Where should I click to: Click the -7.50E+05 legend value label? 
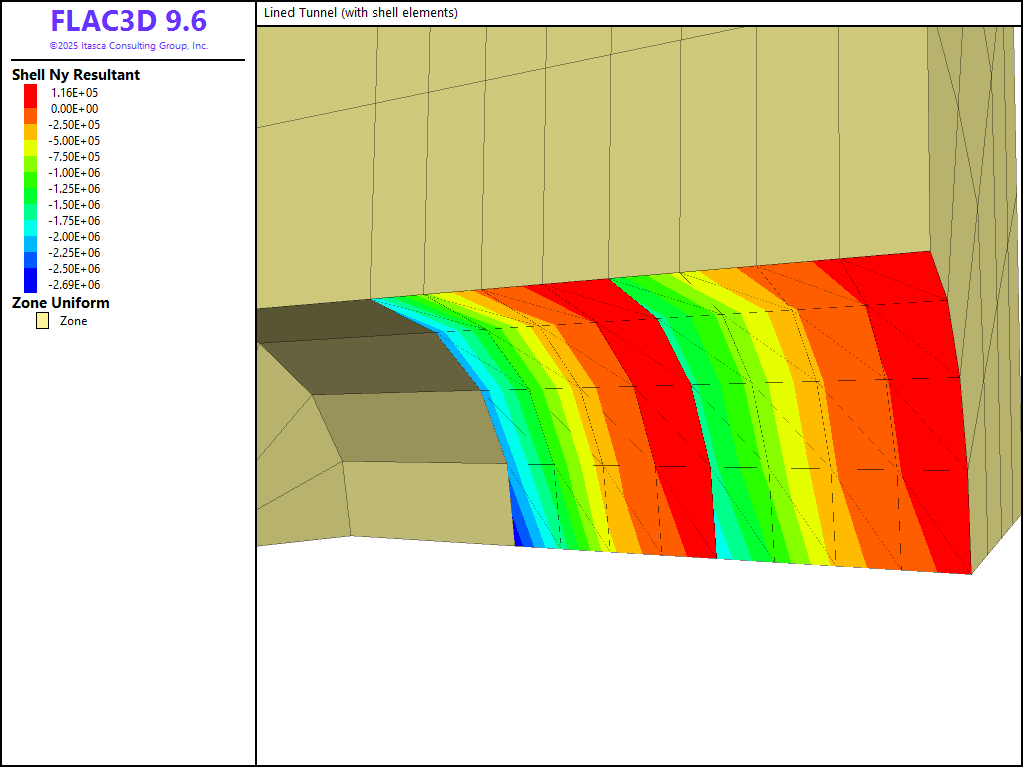[x=75, y=157]
